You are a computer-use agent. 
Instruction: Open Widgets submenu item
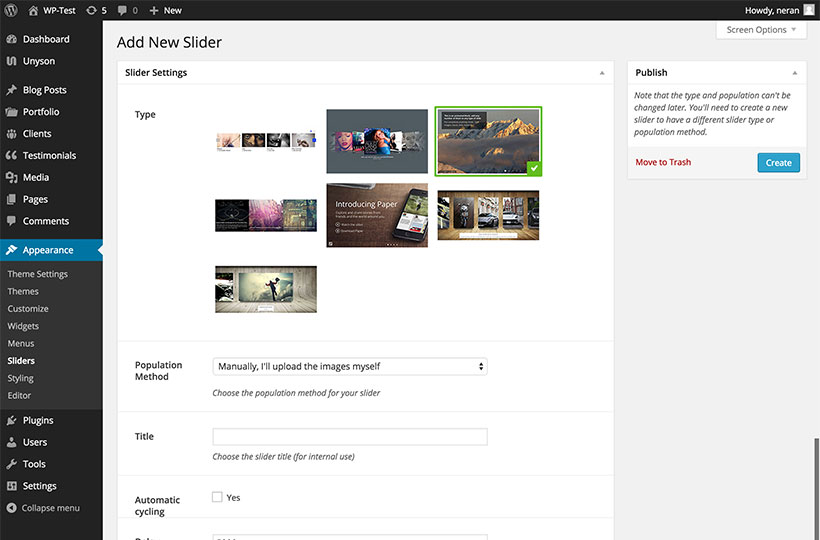point(23,326)
